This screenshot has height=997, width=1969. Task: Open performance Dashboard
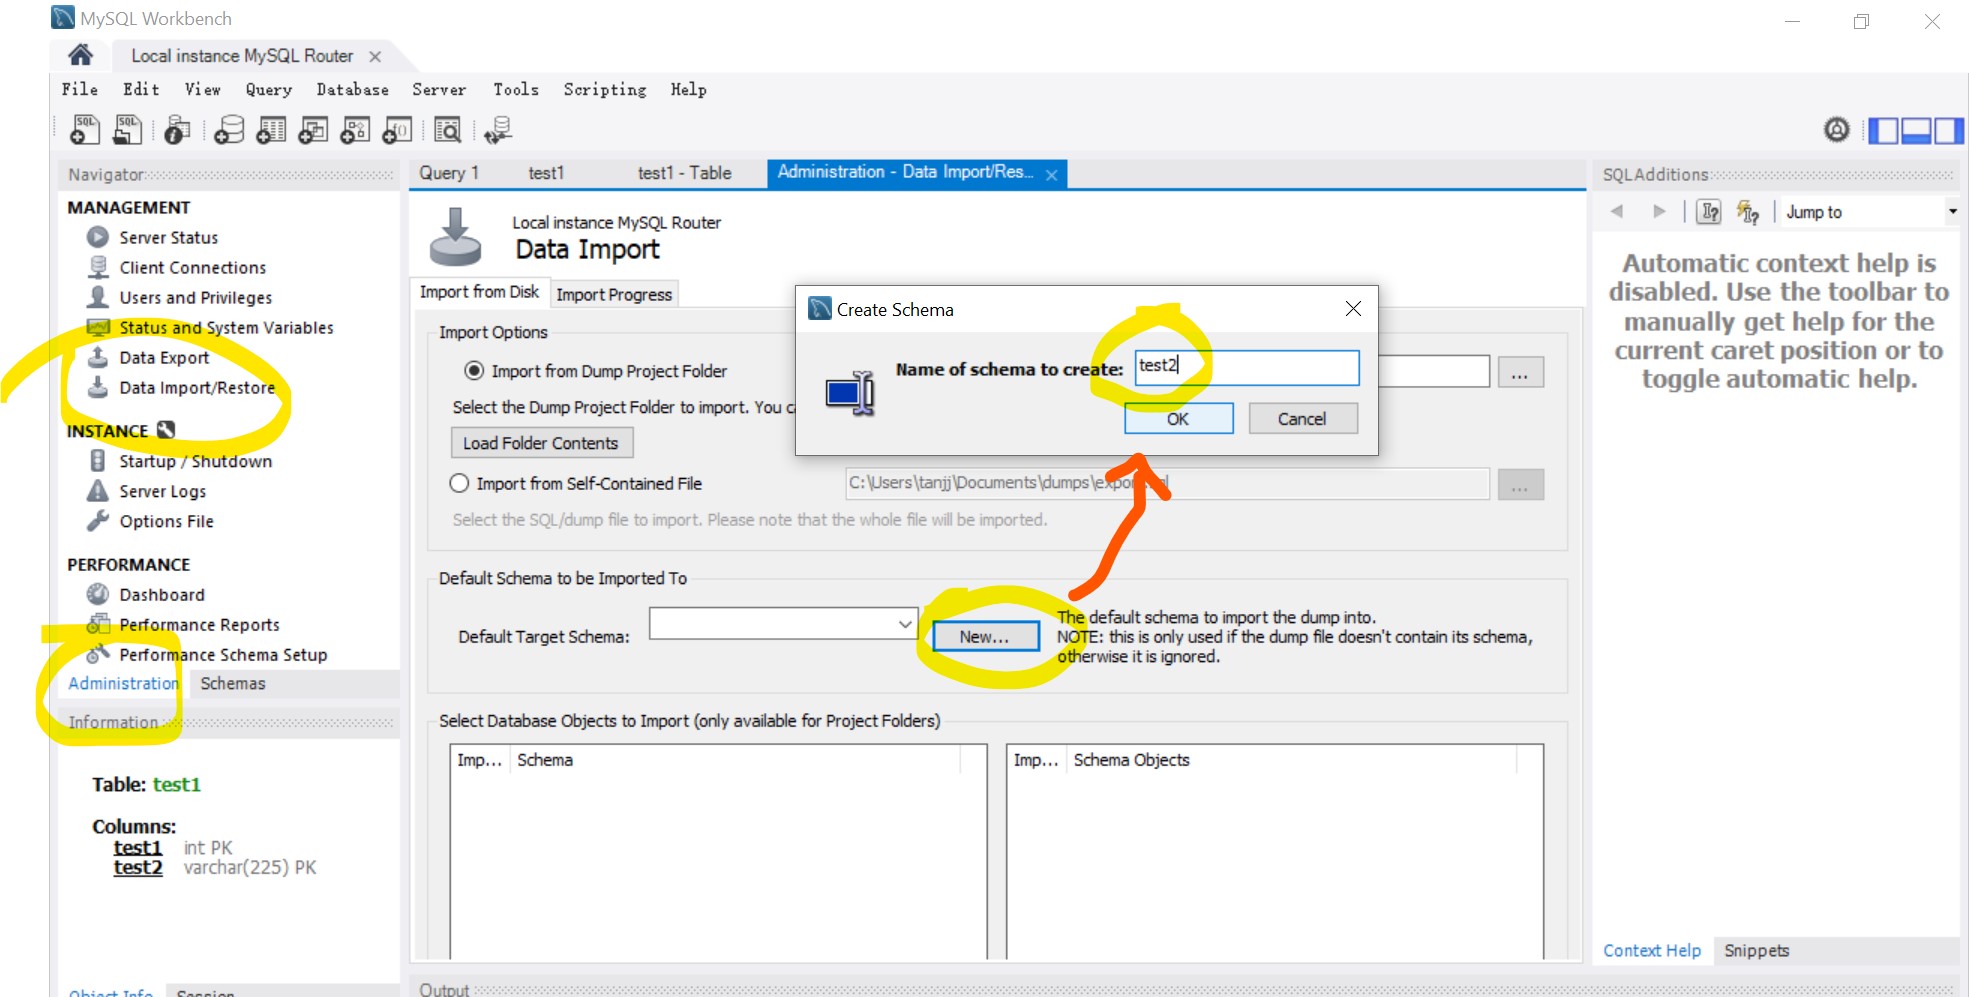tap(161, 594)
